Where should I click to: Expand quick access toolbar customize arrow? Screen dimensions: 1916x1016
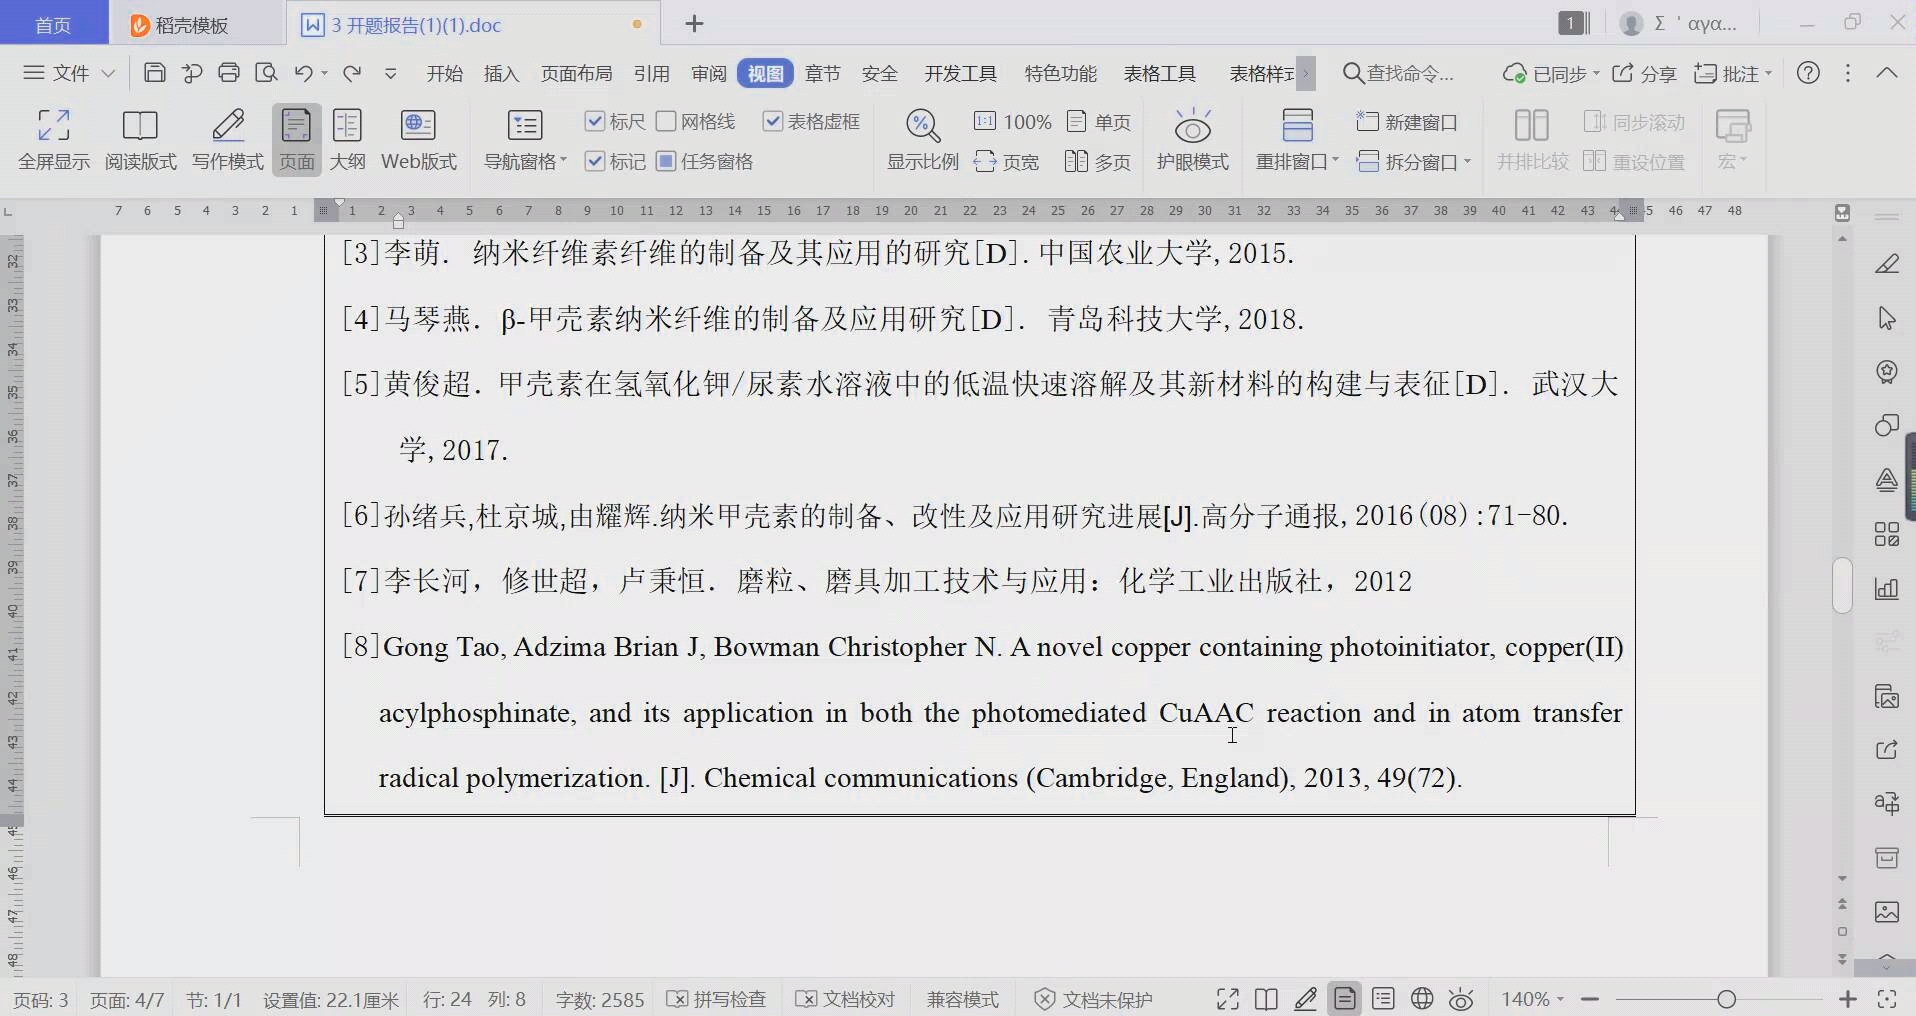click(391, 73)
